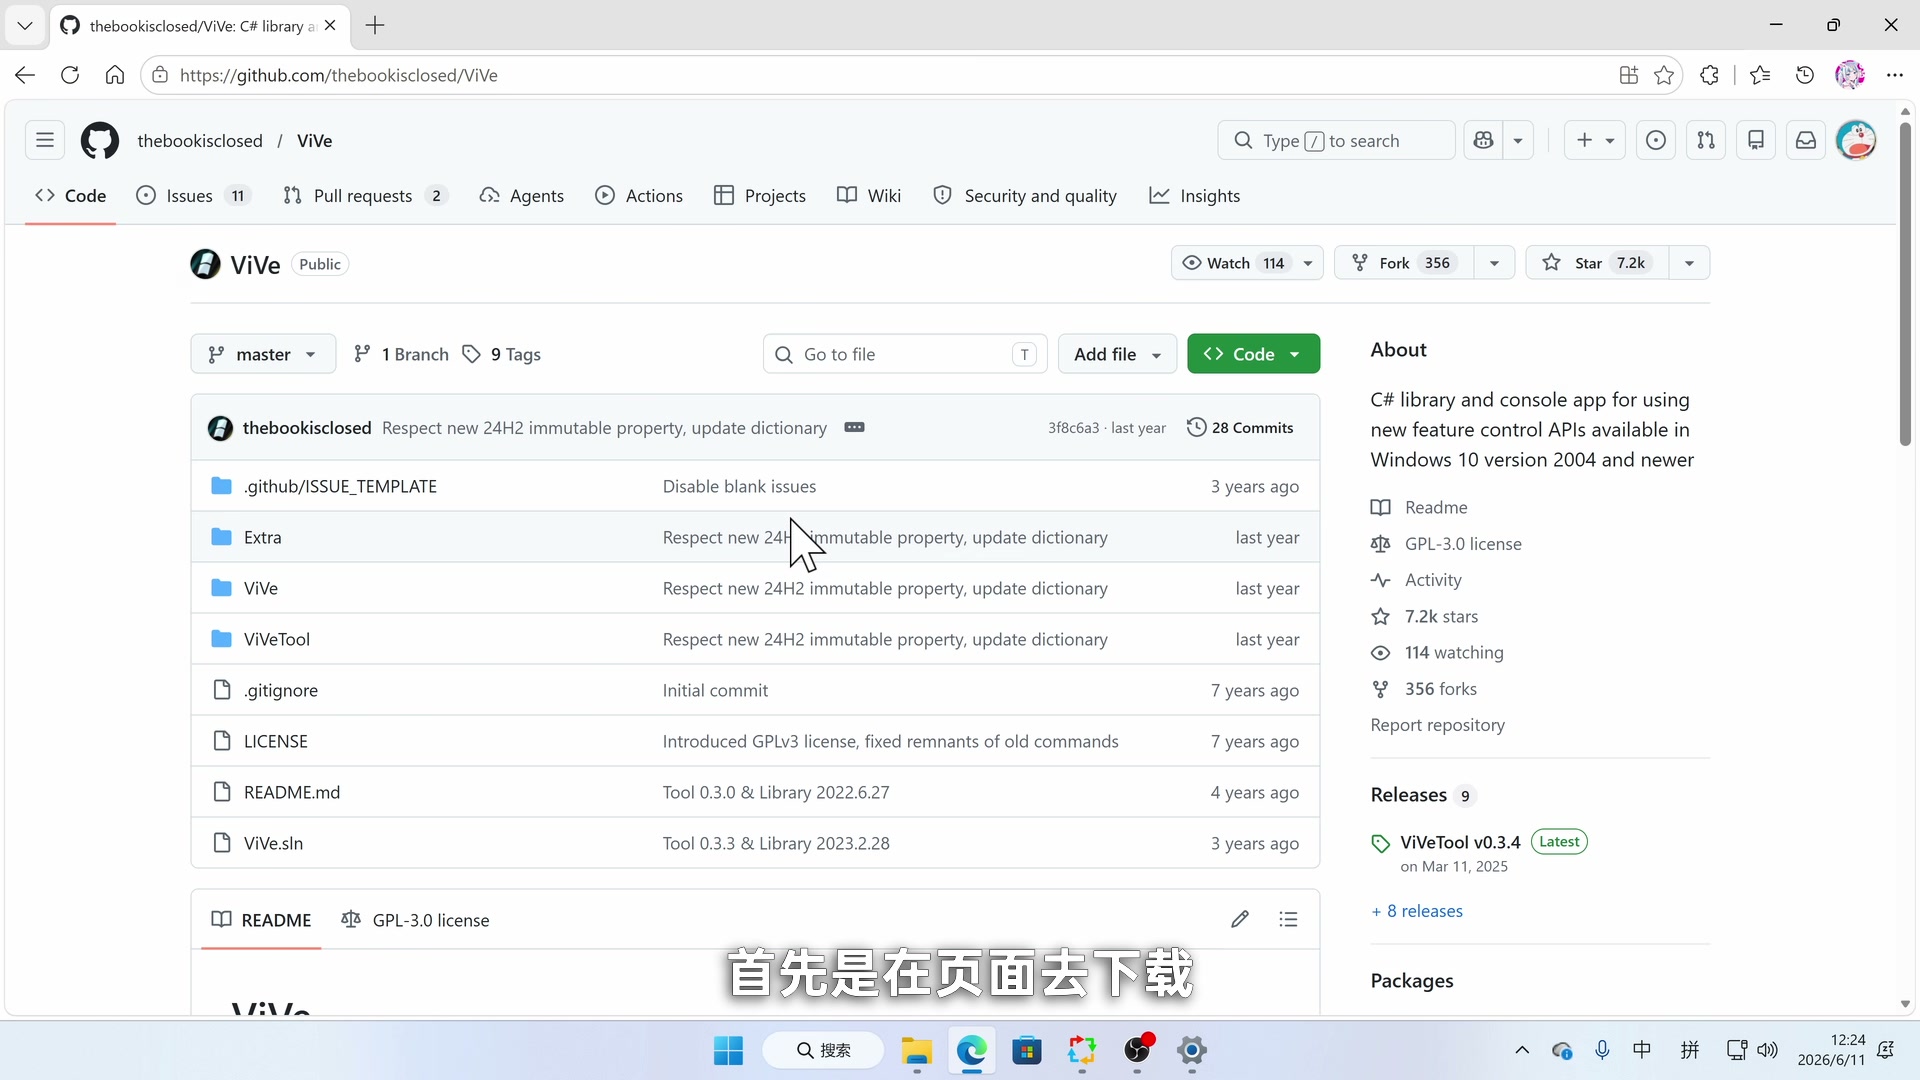This screenshot has height=1080, width=1920.
Task: Open the notifications inbox icon
Action: pyautogui.click(x=1806, y=140)
